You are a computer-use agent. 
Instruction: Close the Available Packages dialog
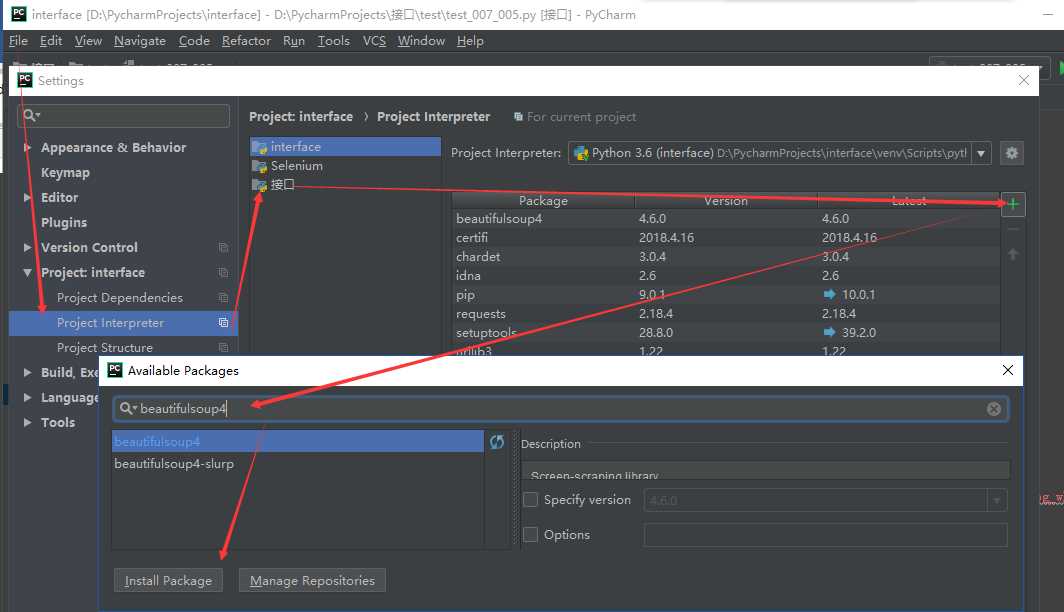pyautogui.click(x=1008, y=370)
